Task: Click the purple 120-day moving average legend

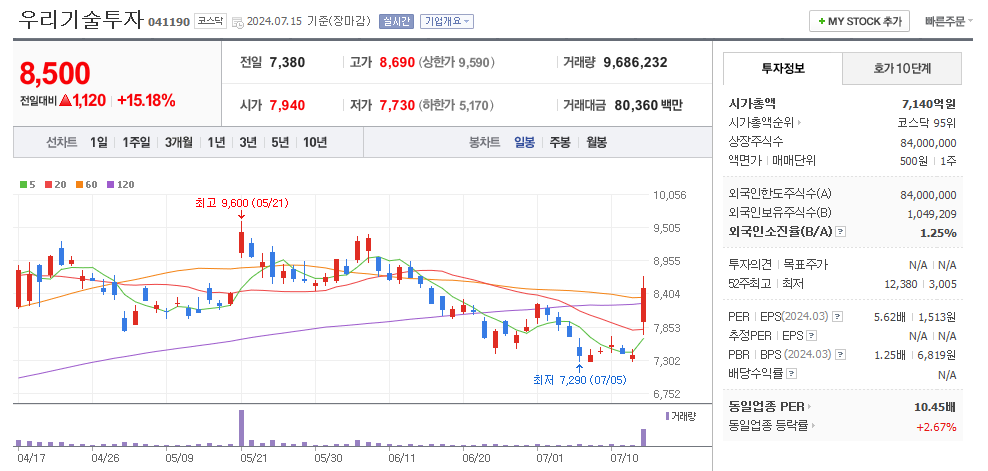Action: tap(120, 185)
